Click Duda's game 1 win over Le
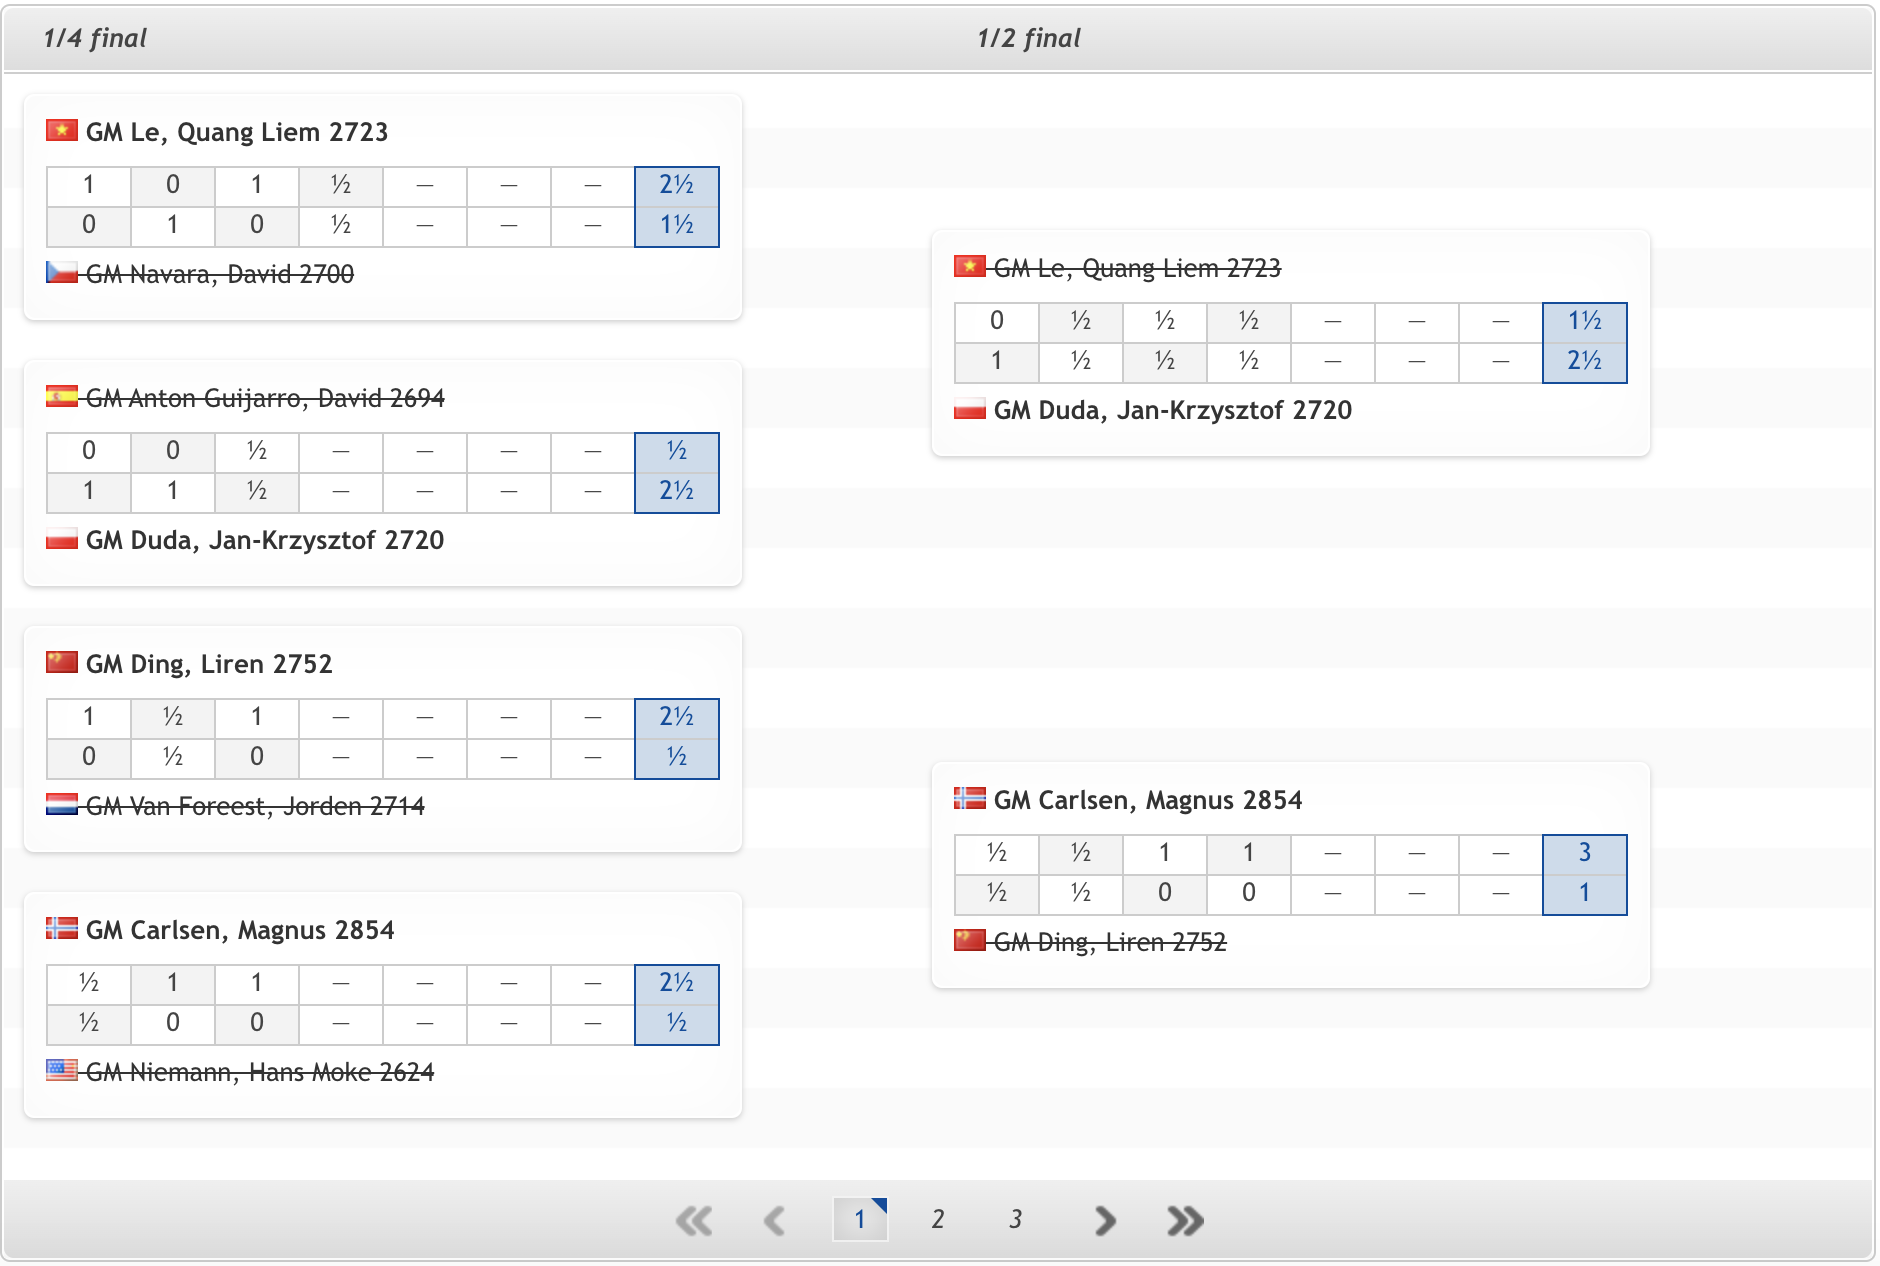Viewport: 1880px width, 1266px height. pyautogui.click(x=997, y=362)
